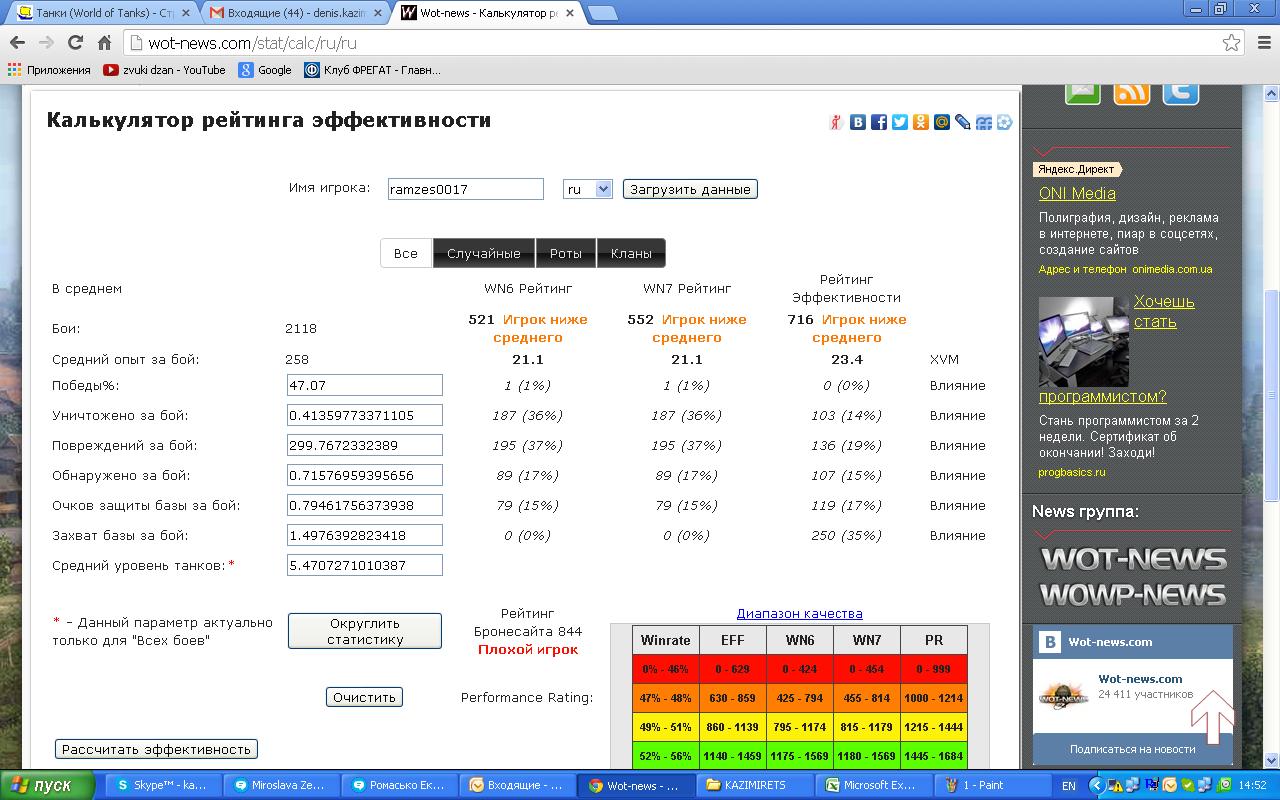Click the Округлить статистику button
Viewport: 1280px width, 800px height.
pyautogui.click(x=365, y=631)
